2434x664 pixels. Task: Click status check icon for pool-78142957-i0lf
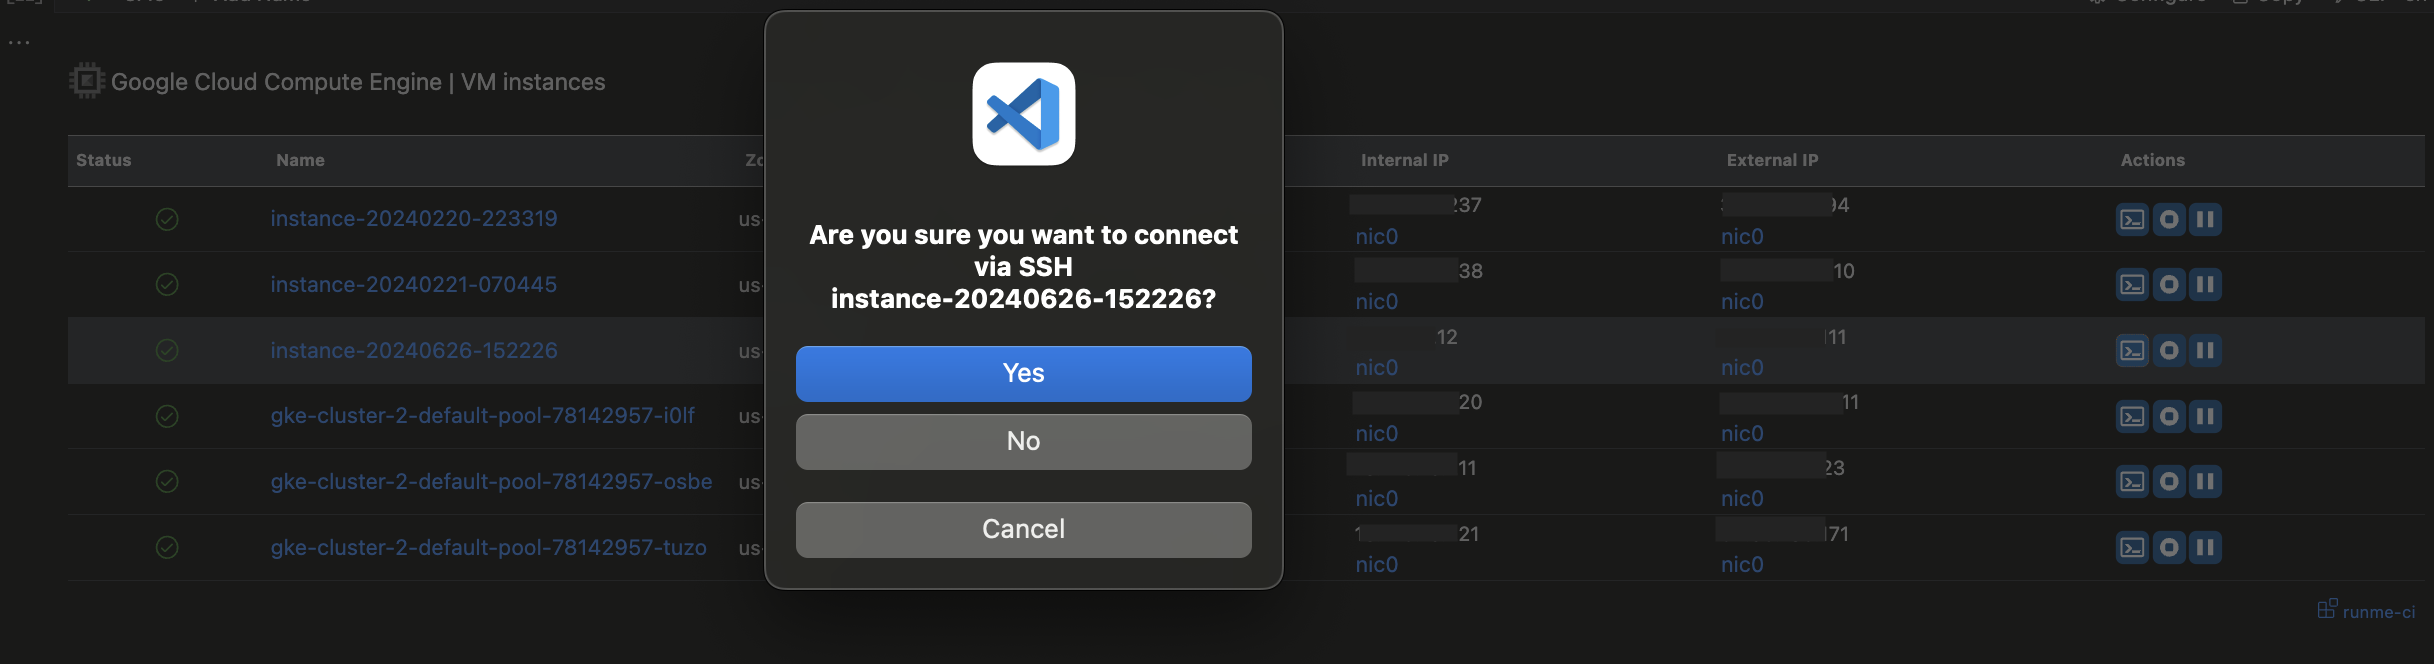tap(167, 416)
